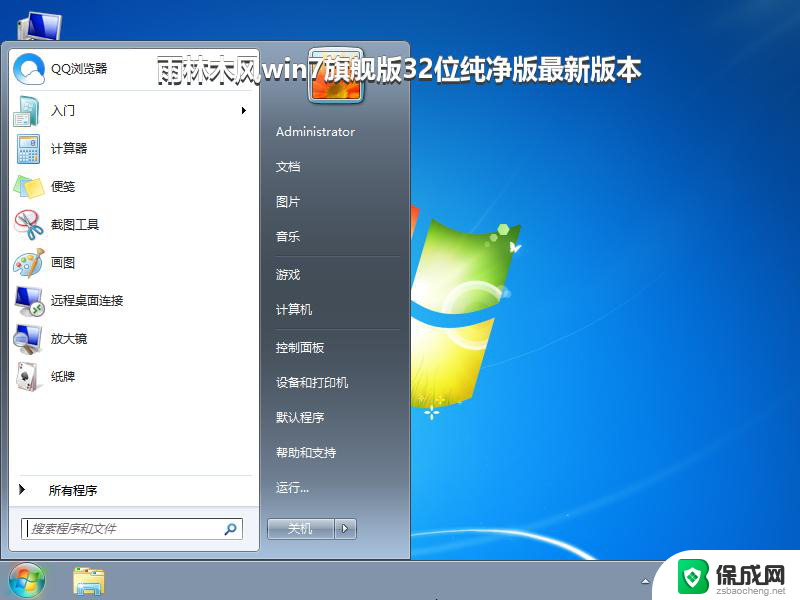Click the 关机 shutdown button
Image resolution: width=800 pixels, height=600 pixels.
pyautogui.click(x=301, y=529)
